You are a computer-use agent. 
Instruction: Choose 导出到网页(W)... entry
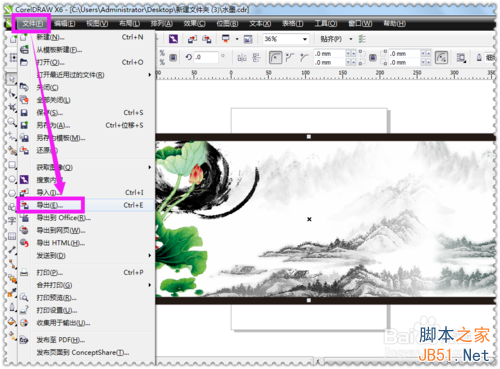coord(86,230)
